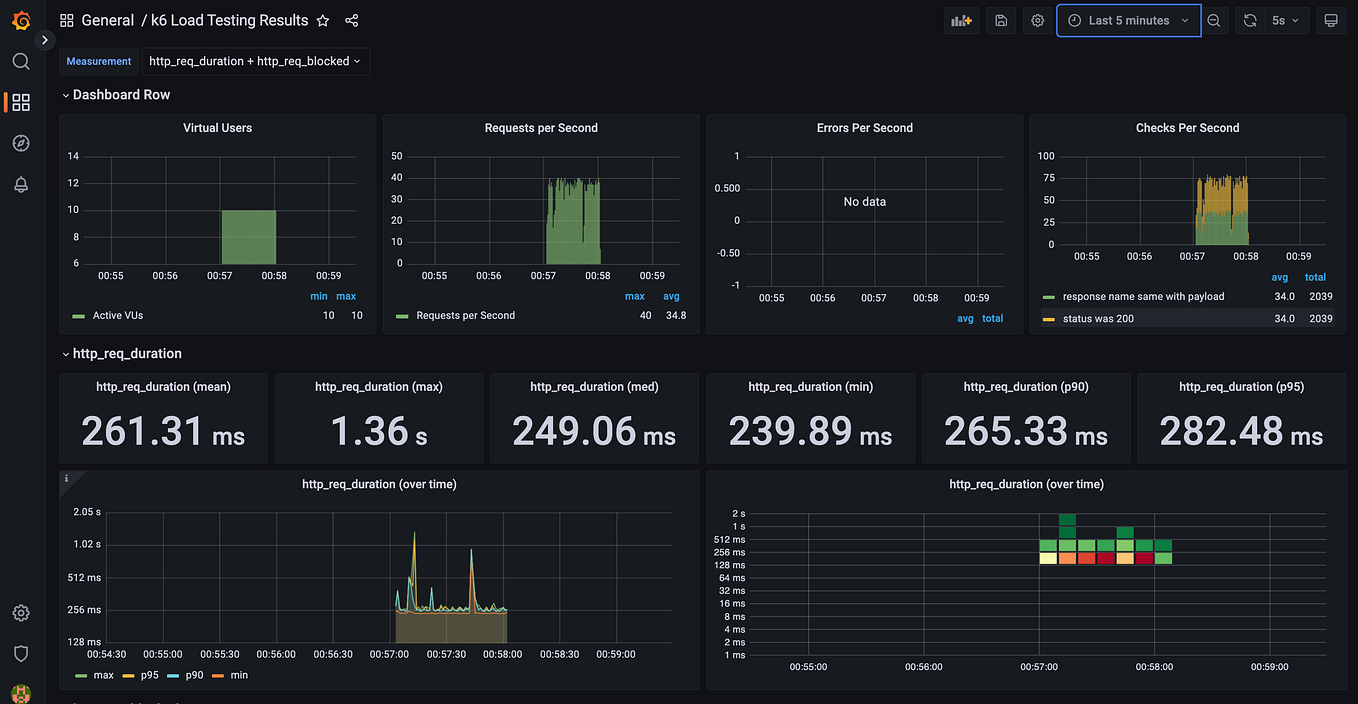Open Explore compass icon
The width and height of the screenshot is (1358, 704).
[21, 143]
